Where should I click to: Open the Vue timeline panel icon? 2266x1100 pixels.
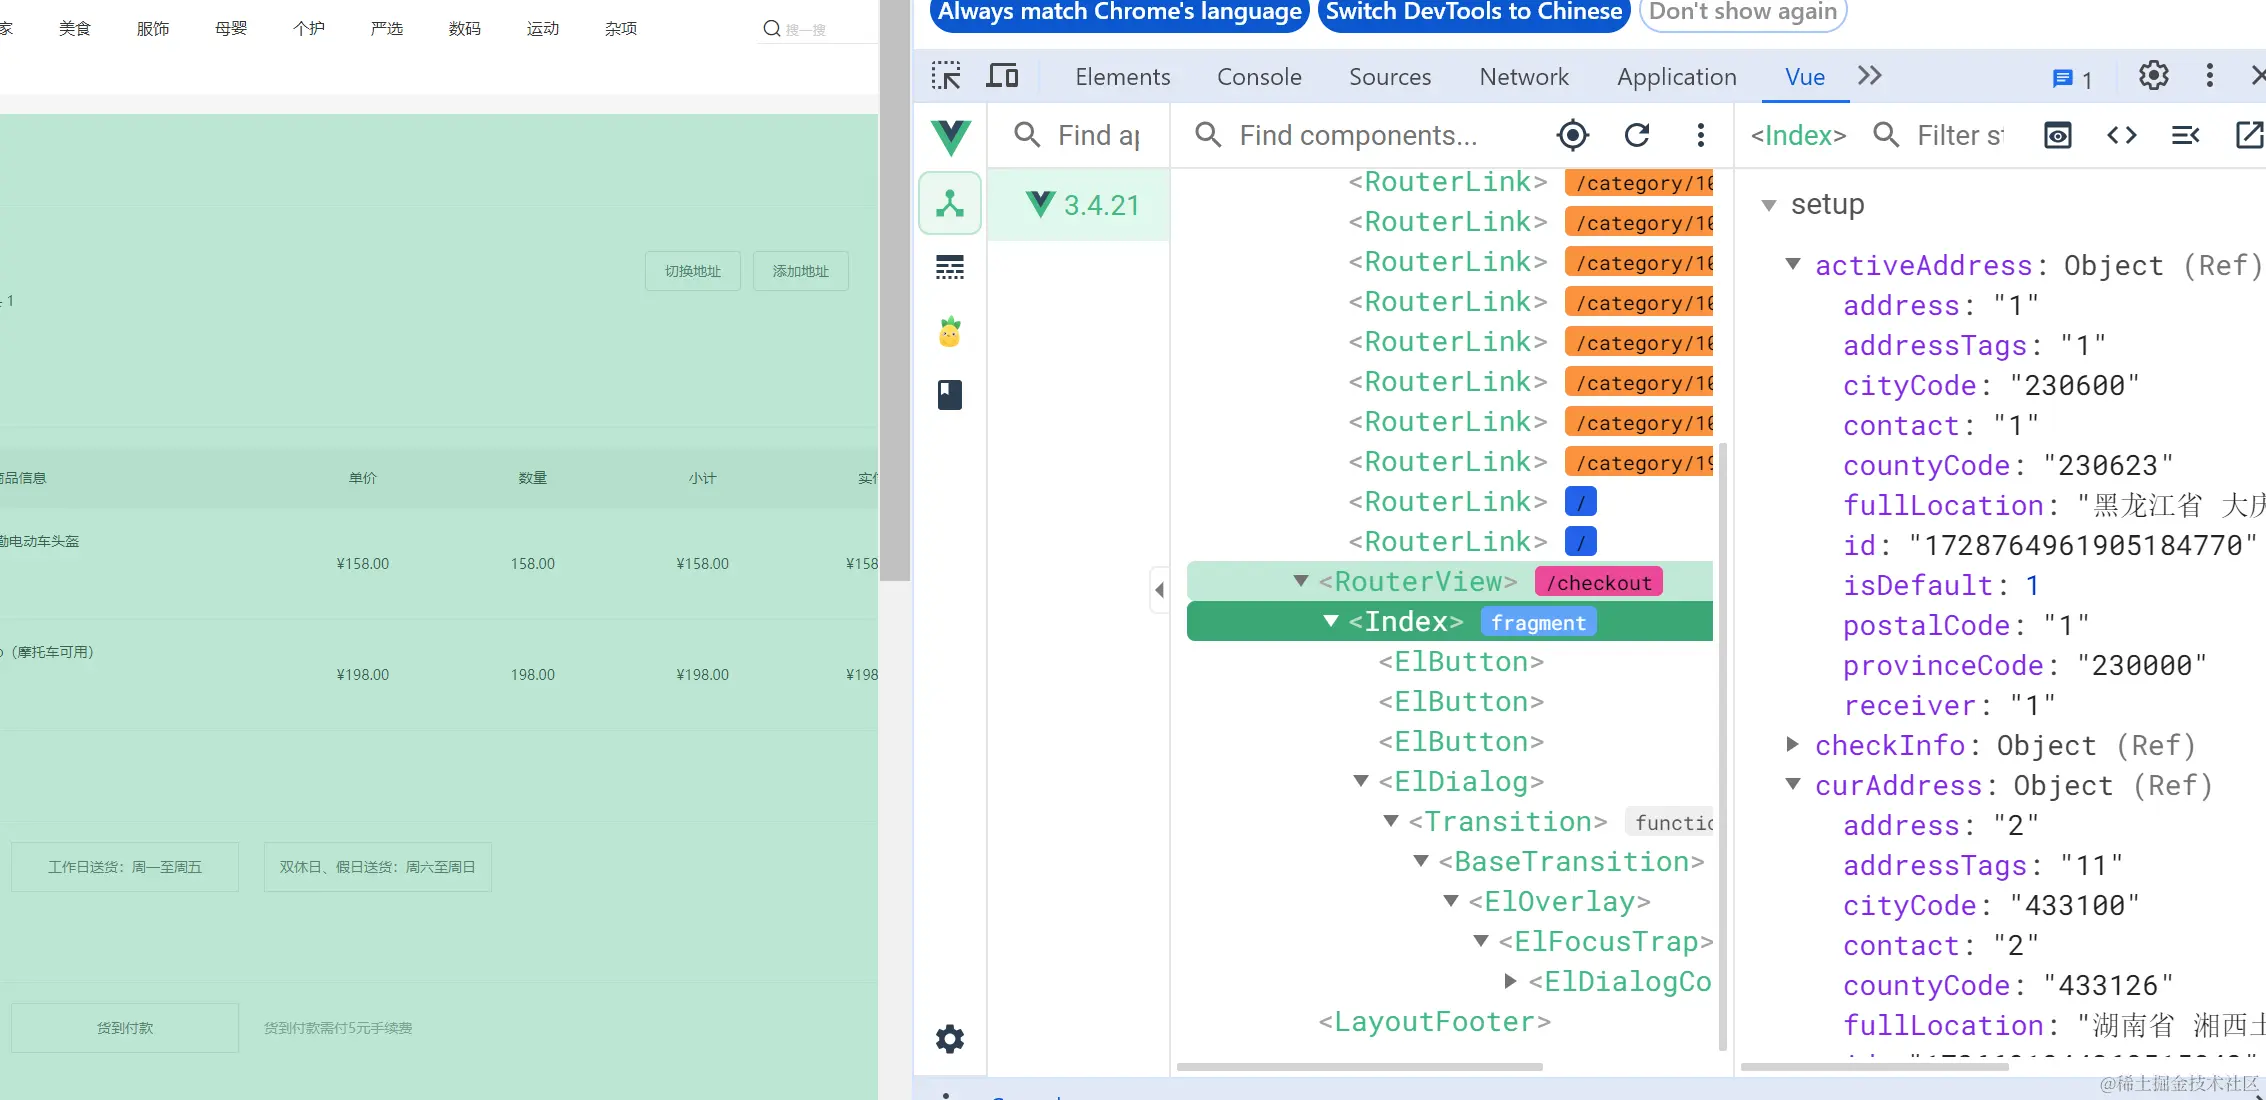pyautogui.click(x=950, y=267)
